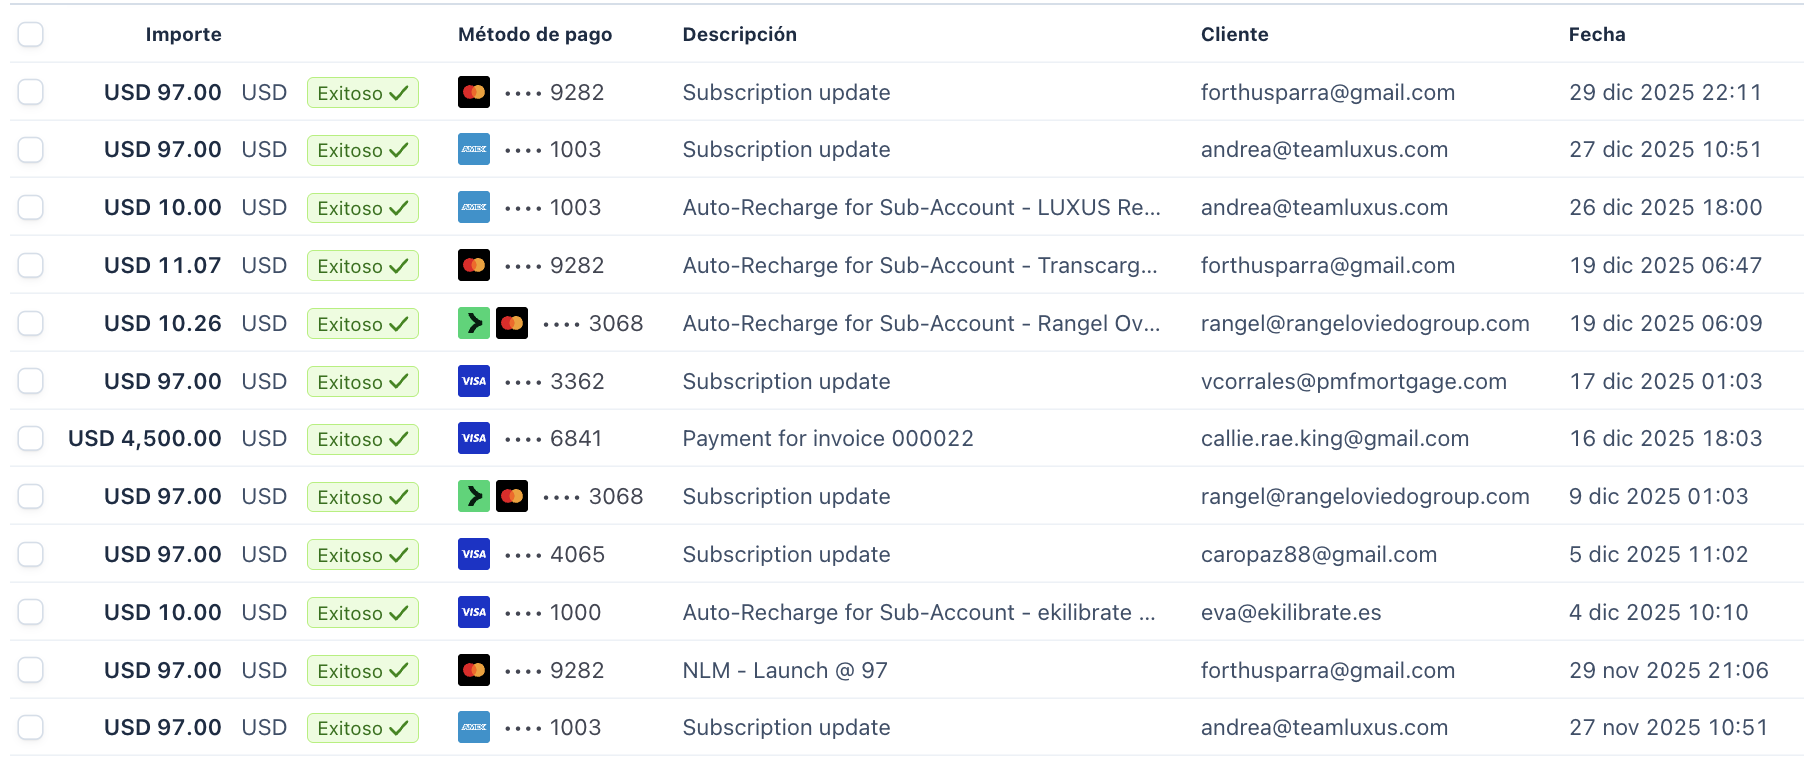Click Exitoso badge in eva@ekilibrate.es row

pyautogui.click(x=363, y=613)
